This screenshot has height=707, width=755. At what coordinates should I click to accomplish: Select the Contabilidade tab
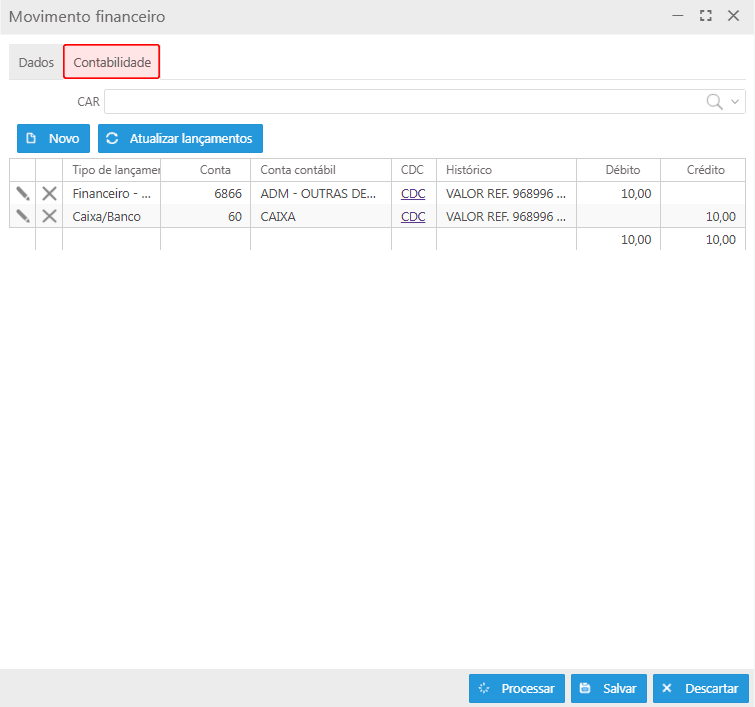112,62
